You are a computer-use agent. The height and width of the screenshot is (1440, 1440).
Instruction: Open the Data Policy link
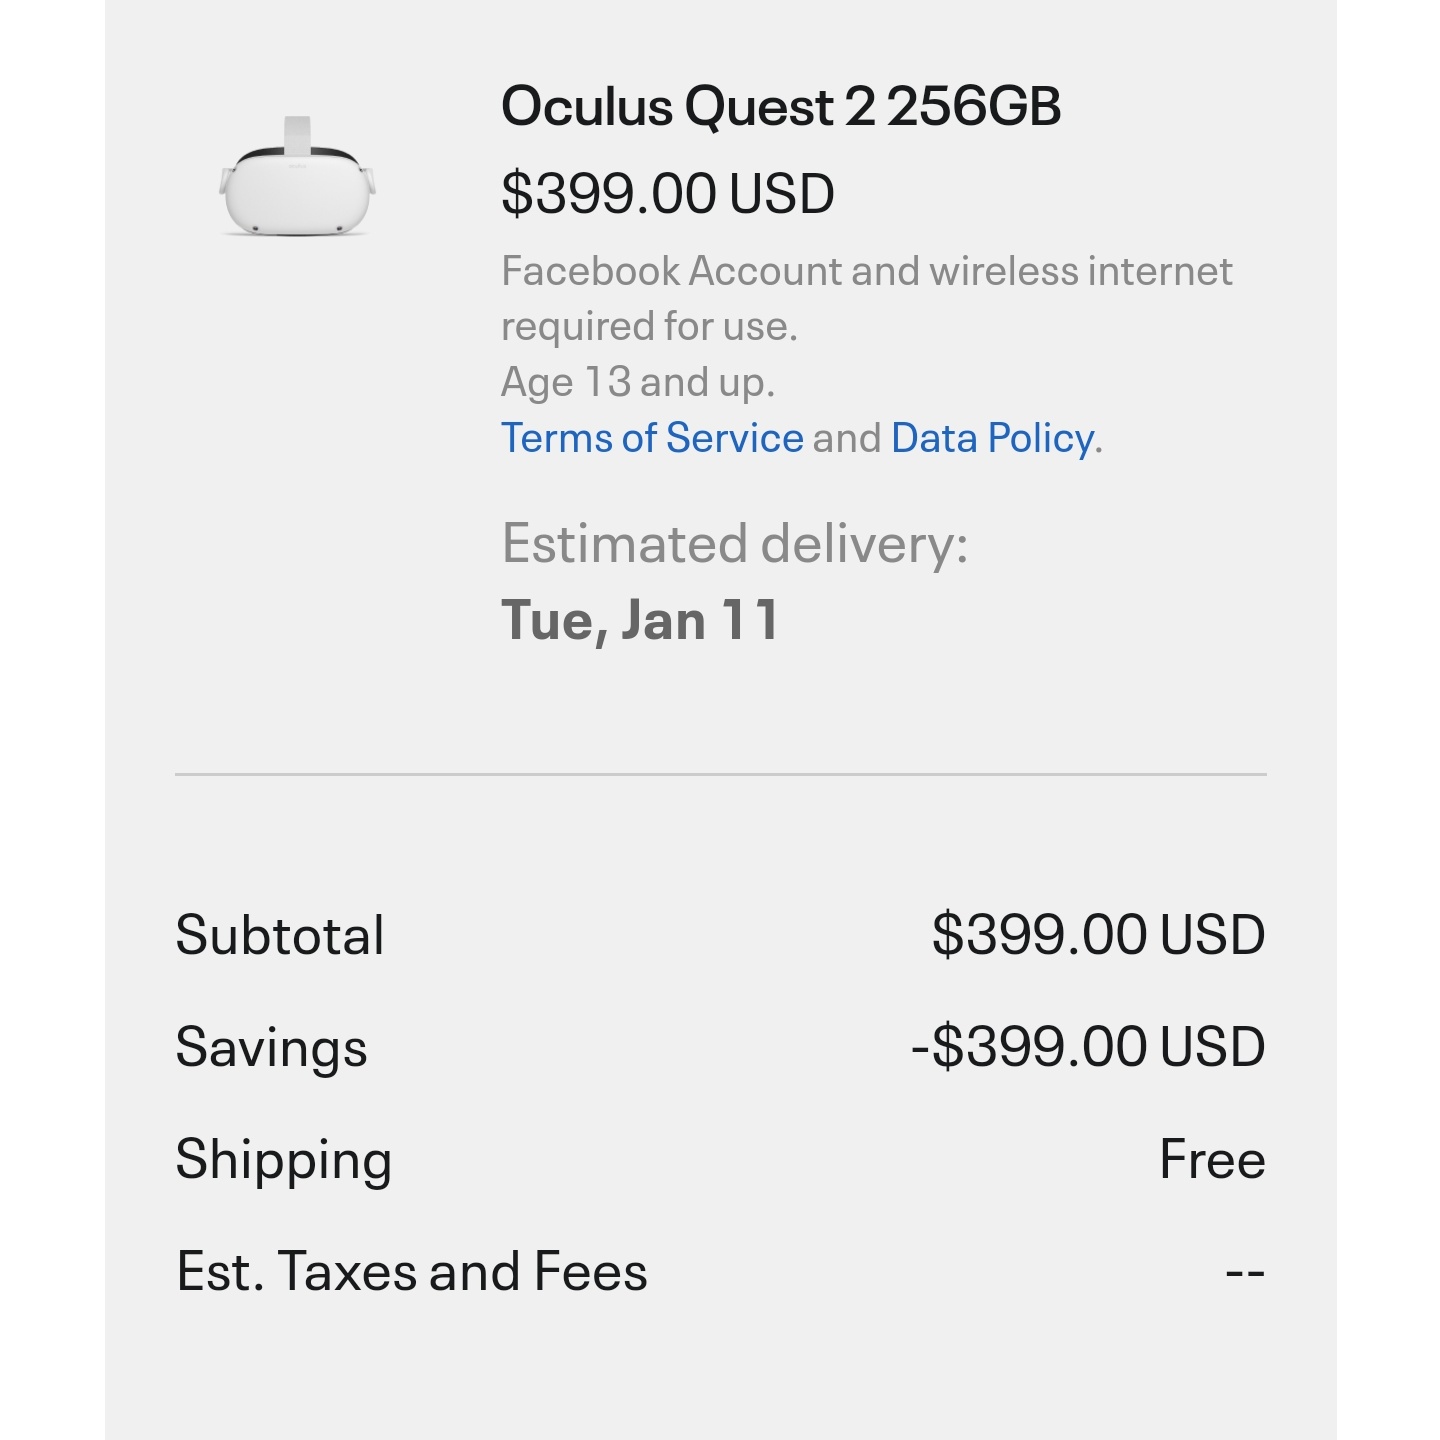coord(992,438)
